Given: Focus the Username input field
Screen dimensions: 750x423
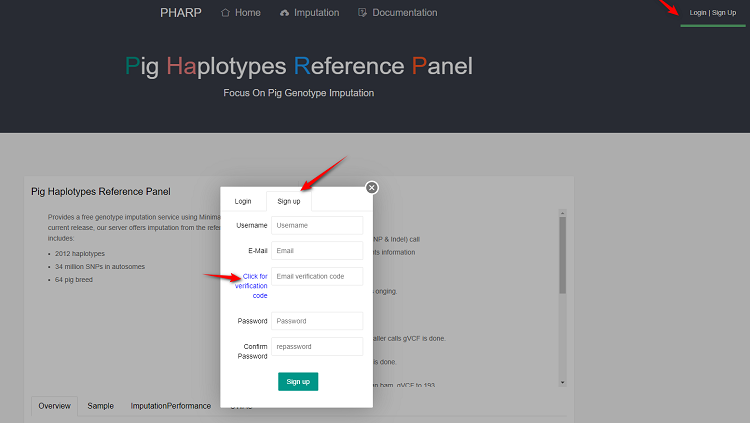Looking at the screenshot, I should coord(316,225).
